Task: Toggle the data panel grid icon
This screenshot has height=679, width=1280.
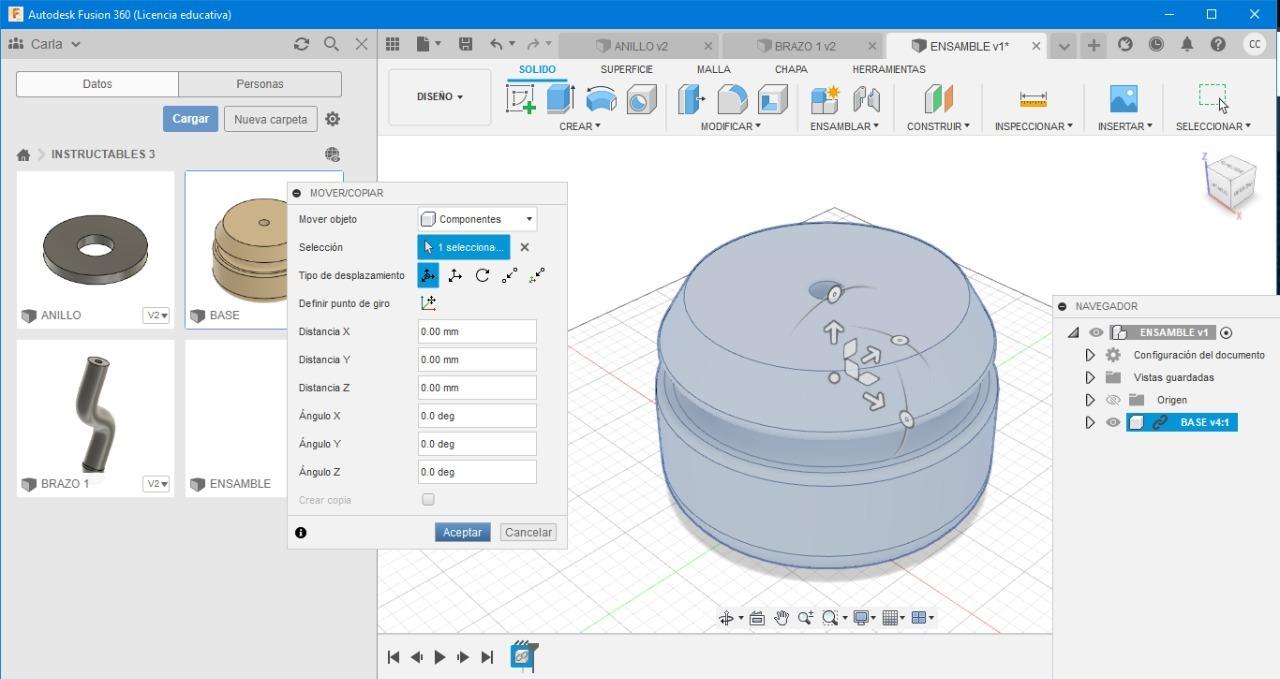Action: [x=393, y=44]
